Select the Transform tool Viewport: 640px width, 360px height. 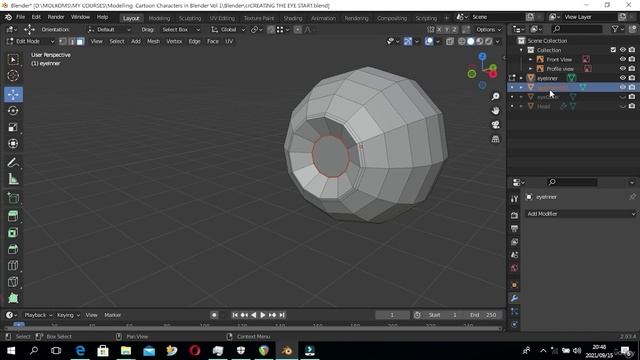(13, 143)
